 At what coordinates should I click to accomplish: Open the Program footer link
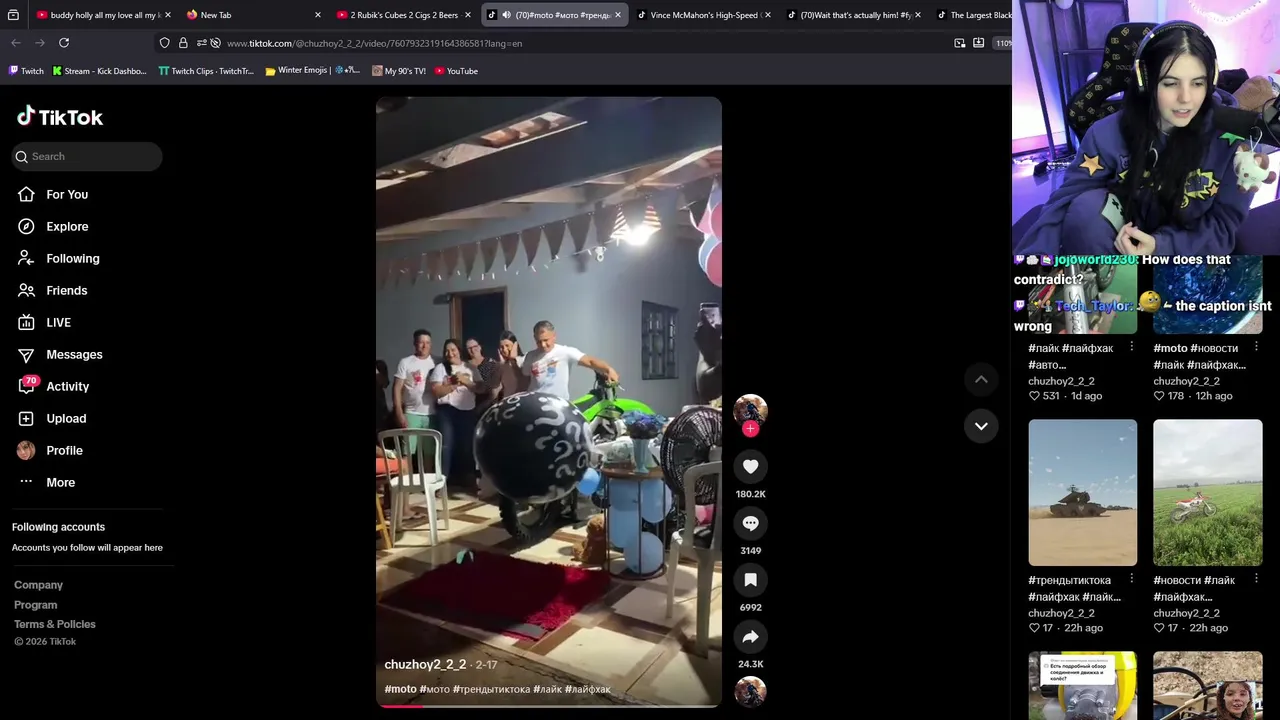coord(35,605)
